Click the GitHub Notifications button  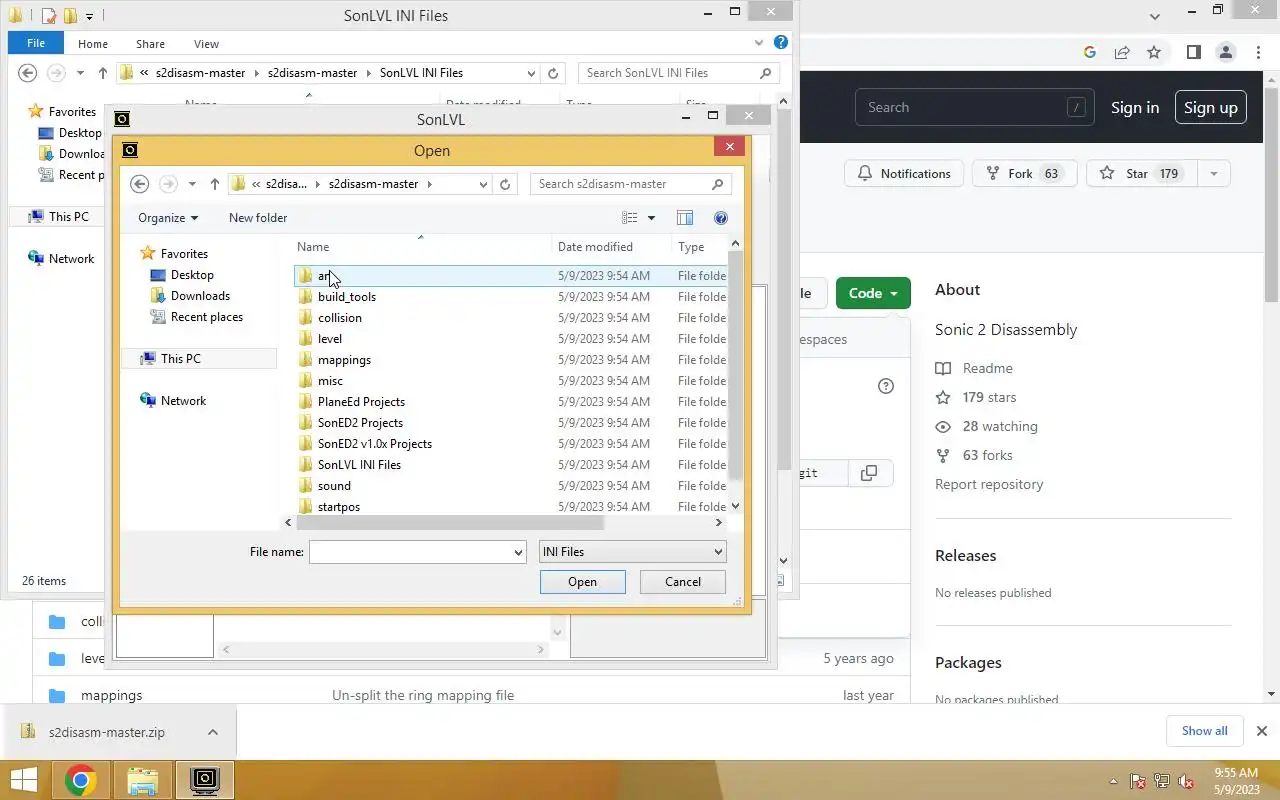[904, 174]
